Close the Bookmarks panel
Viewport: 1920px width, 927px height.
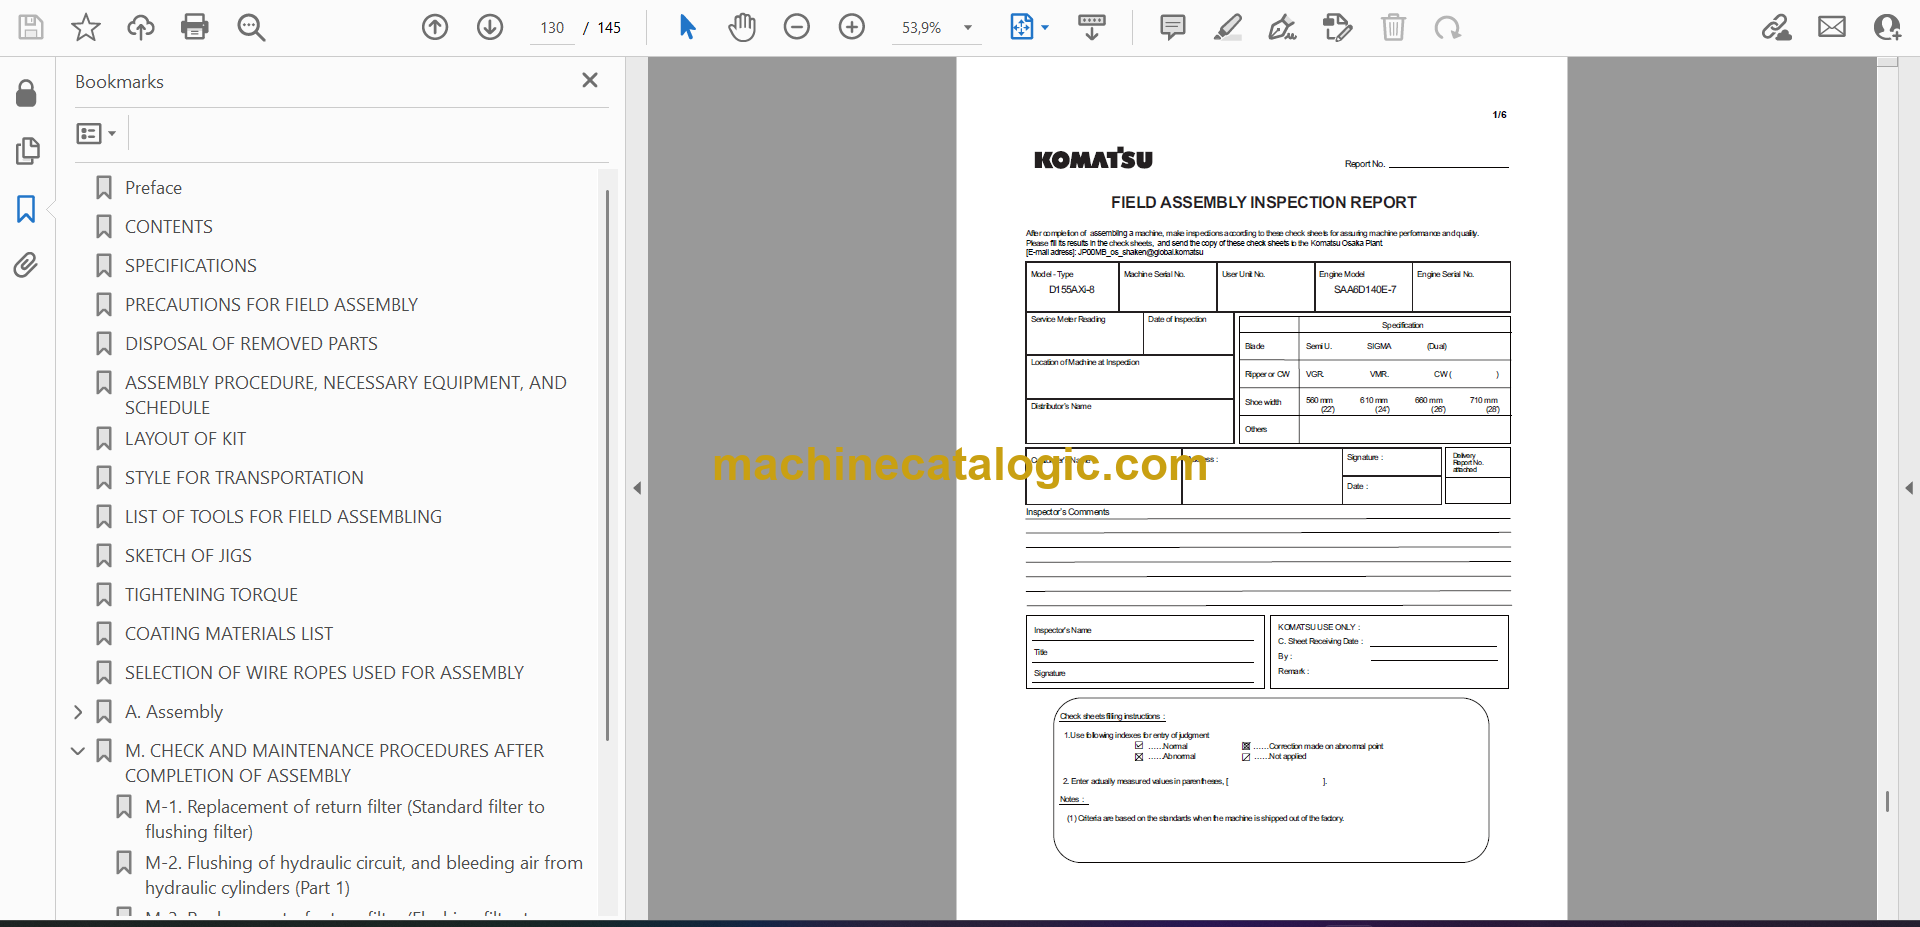[590, 80]
